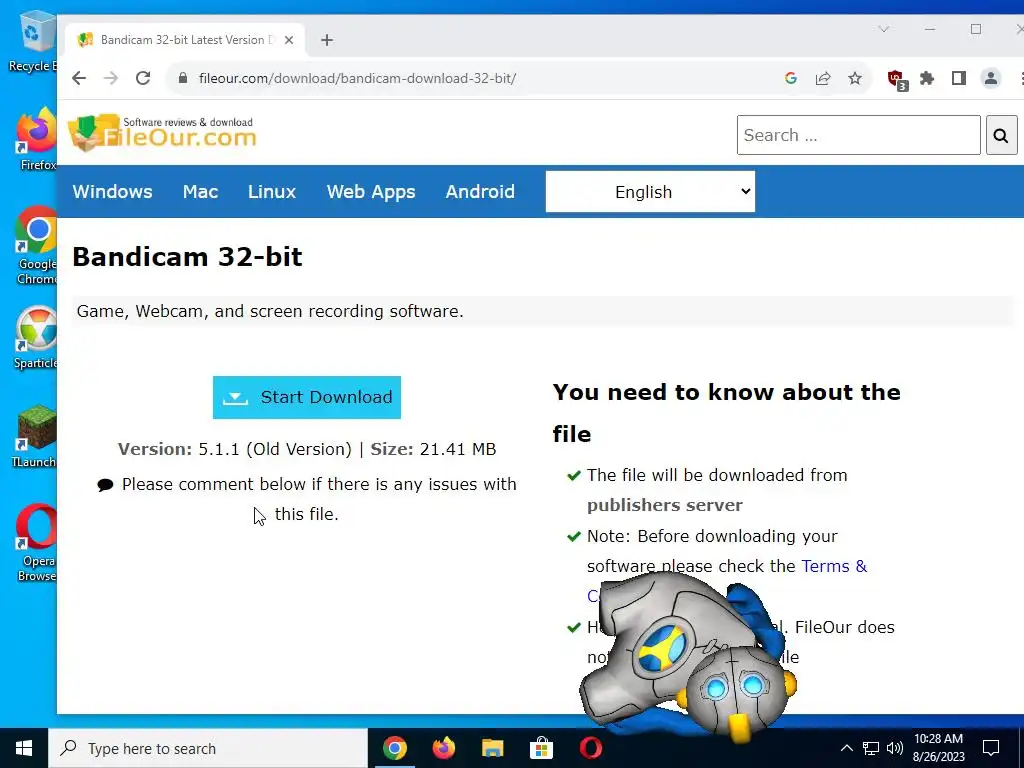This screenshot has height=768, width=1024.
Task: Click the browser forward arrow
Action: tap(111, 78)
